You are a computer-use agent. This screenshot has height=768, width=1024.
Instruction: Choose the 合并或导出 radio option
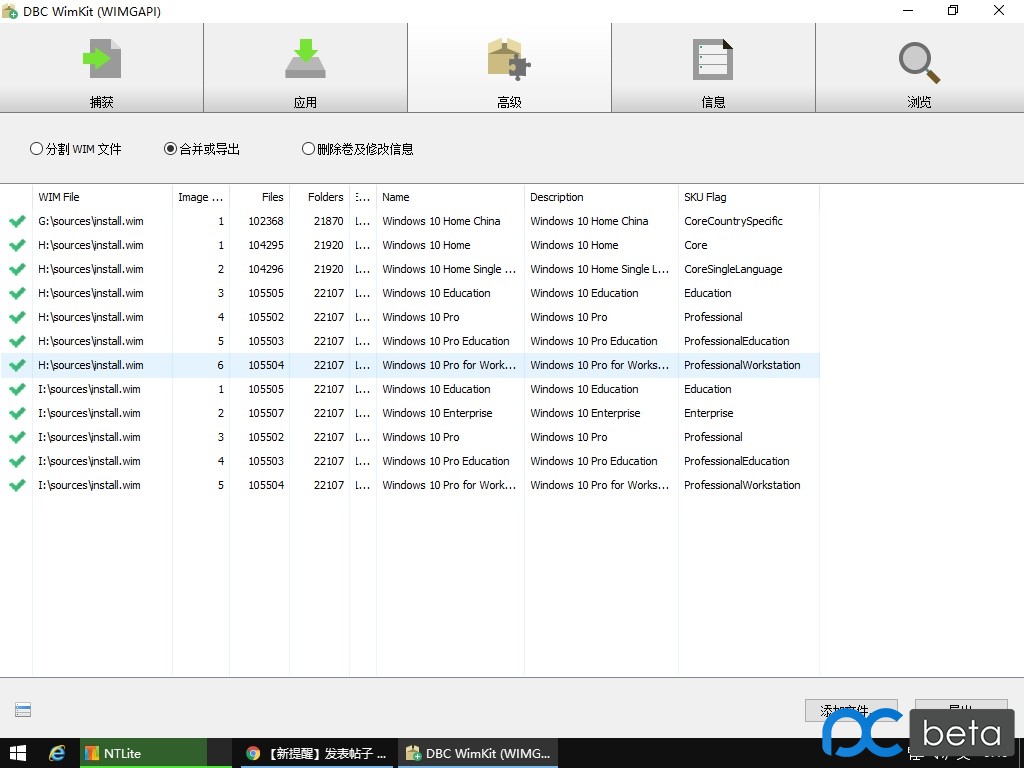(x=202, y=149)
